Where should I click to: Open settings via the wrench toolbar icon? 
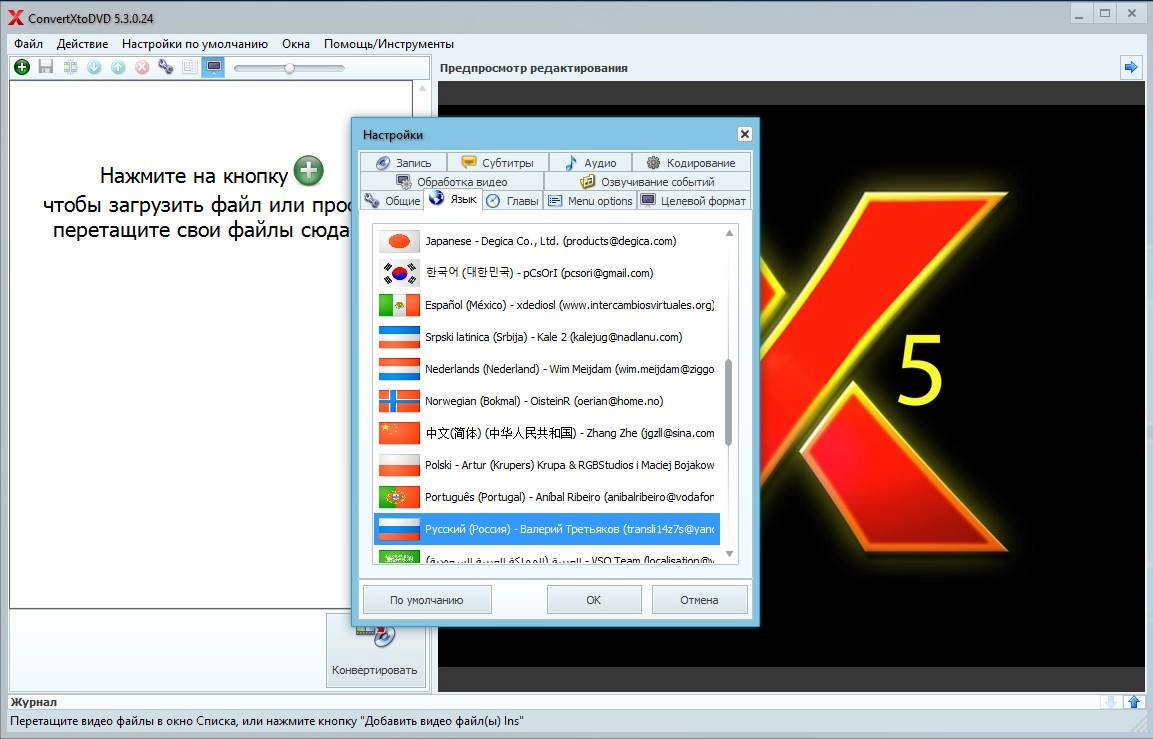(166, 67)
